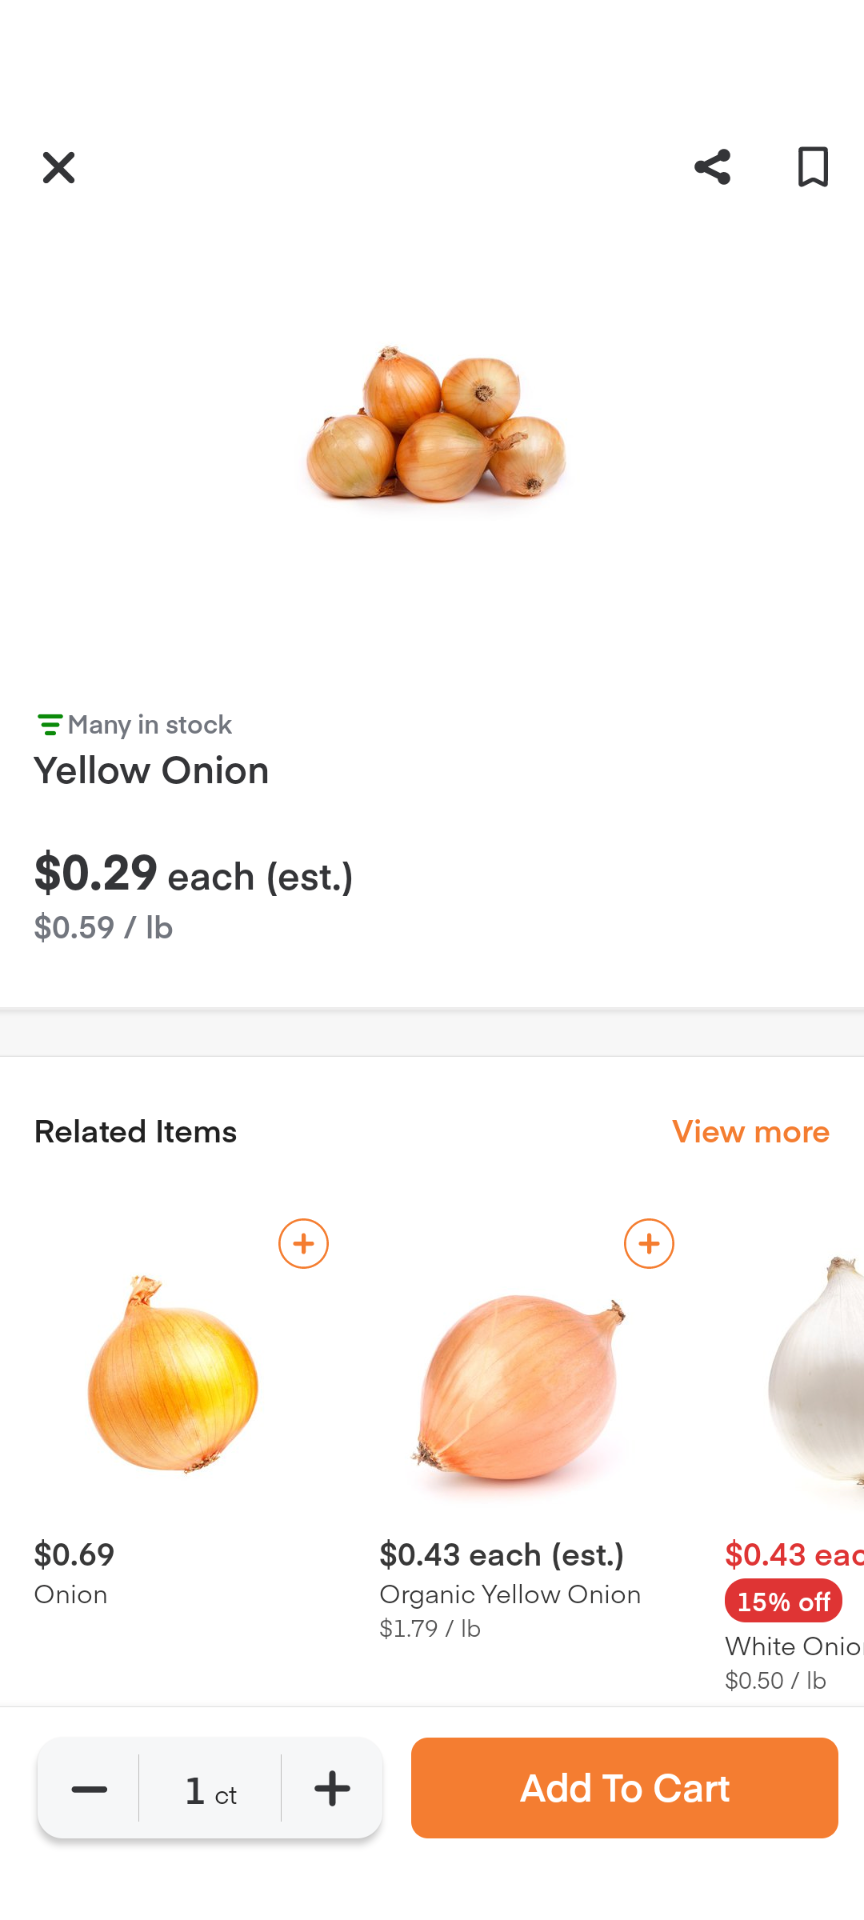Tap the 1 ct quantity field

[210, 1791]
